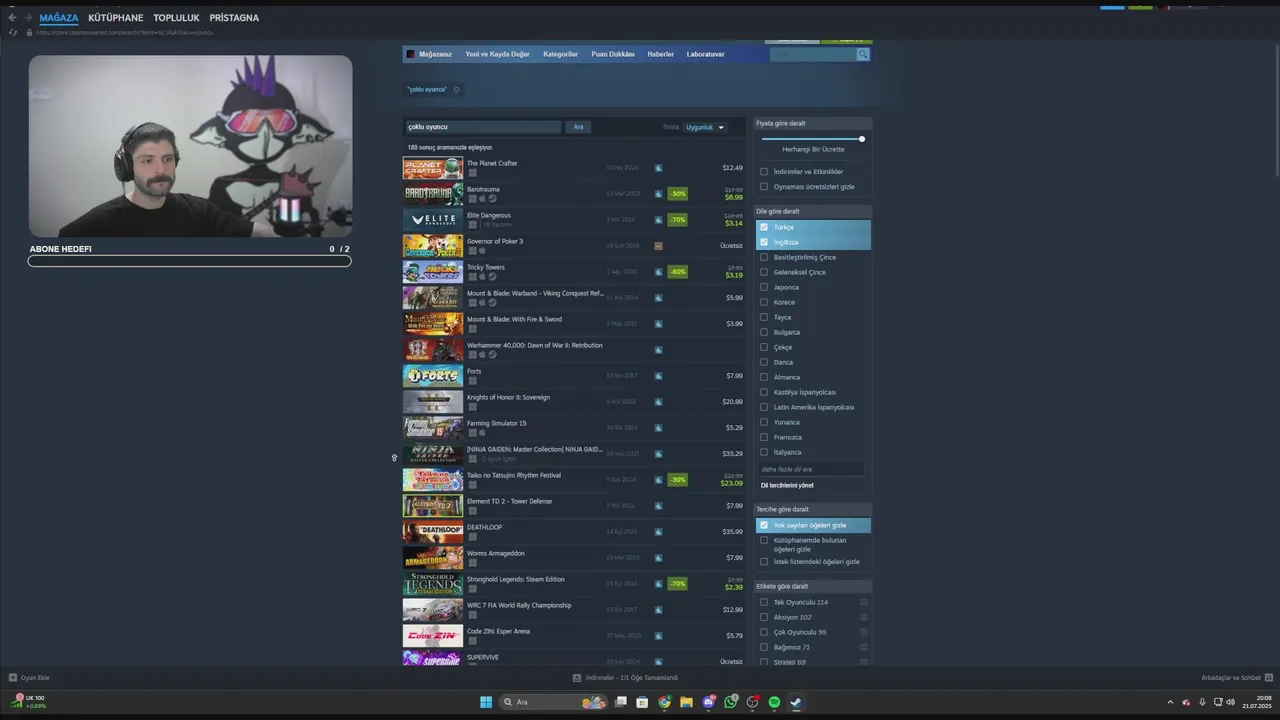
Task: Switch to the TOPLULUK tab
Action: tap(176, 18)
